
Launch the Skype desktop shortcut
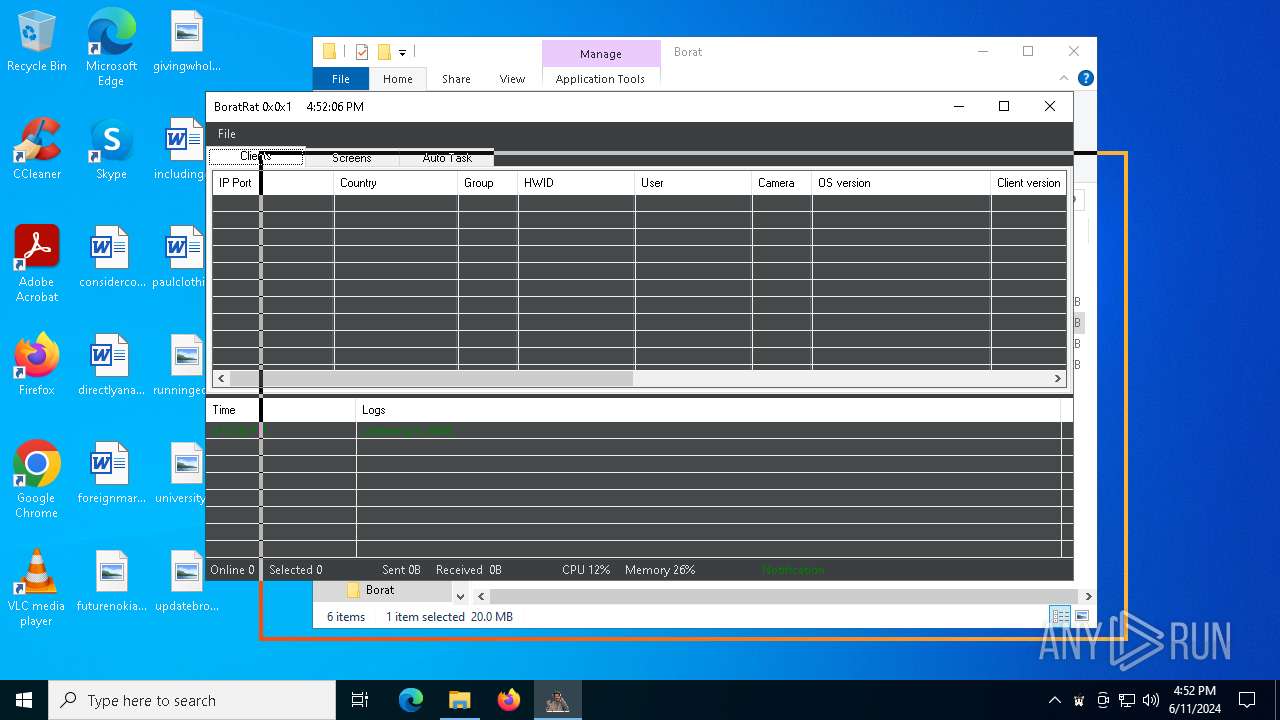[x=111, y=149]
